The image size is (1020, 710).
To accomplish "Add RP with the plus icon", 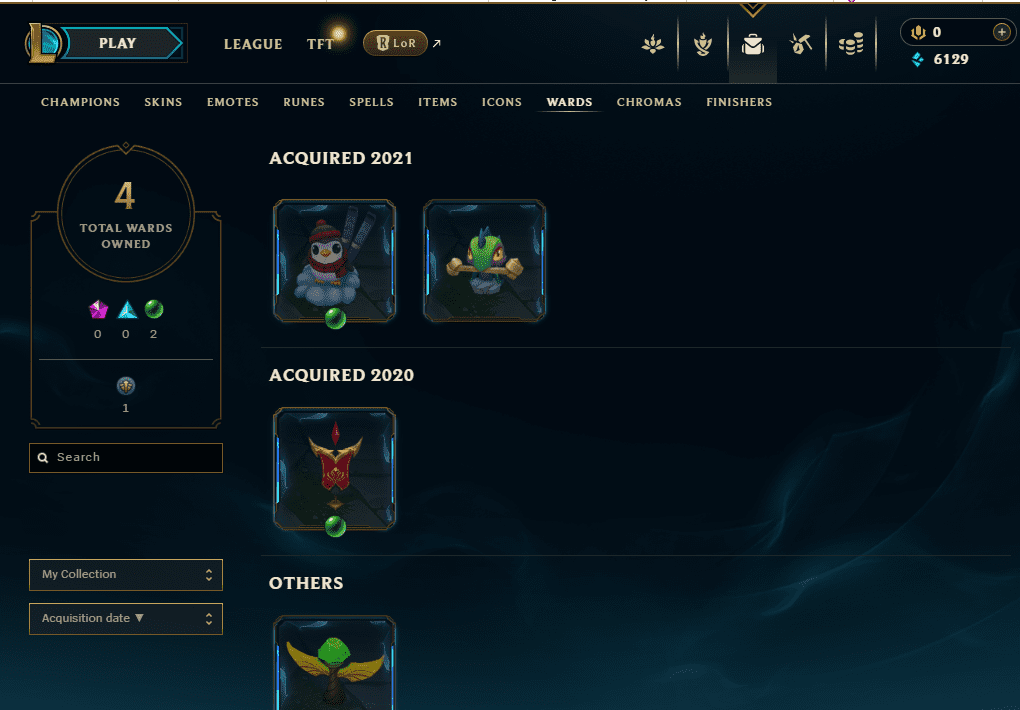I will click(x=1002, y=32).
